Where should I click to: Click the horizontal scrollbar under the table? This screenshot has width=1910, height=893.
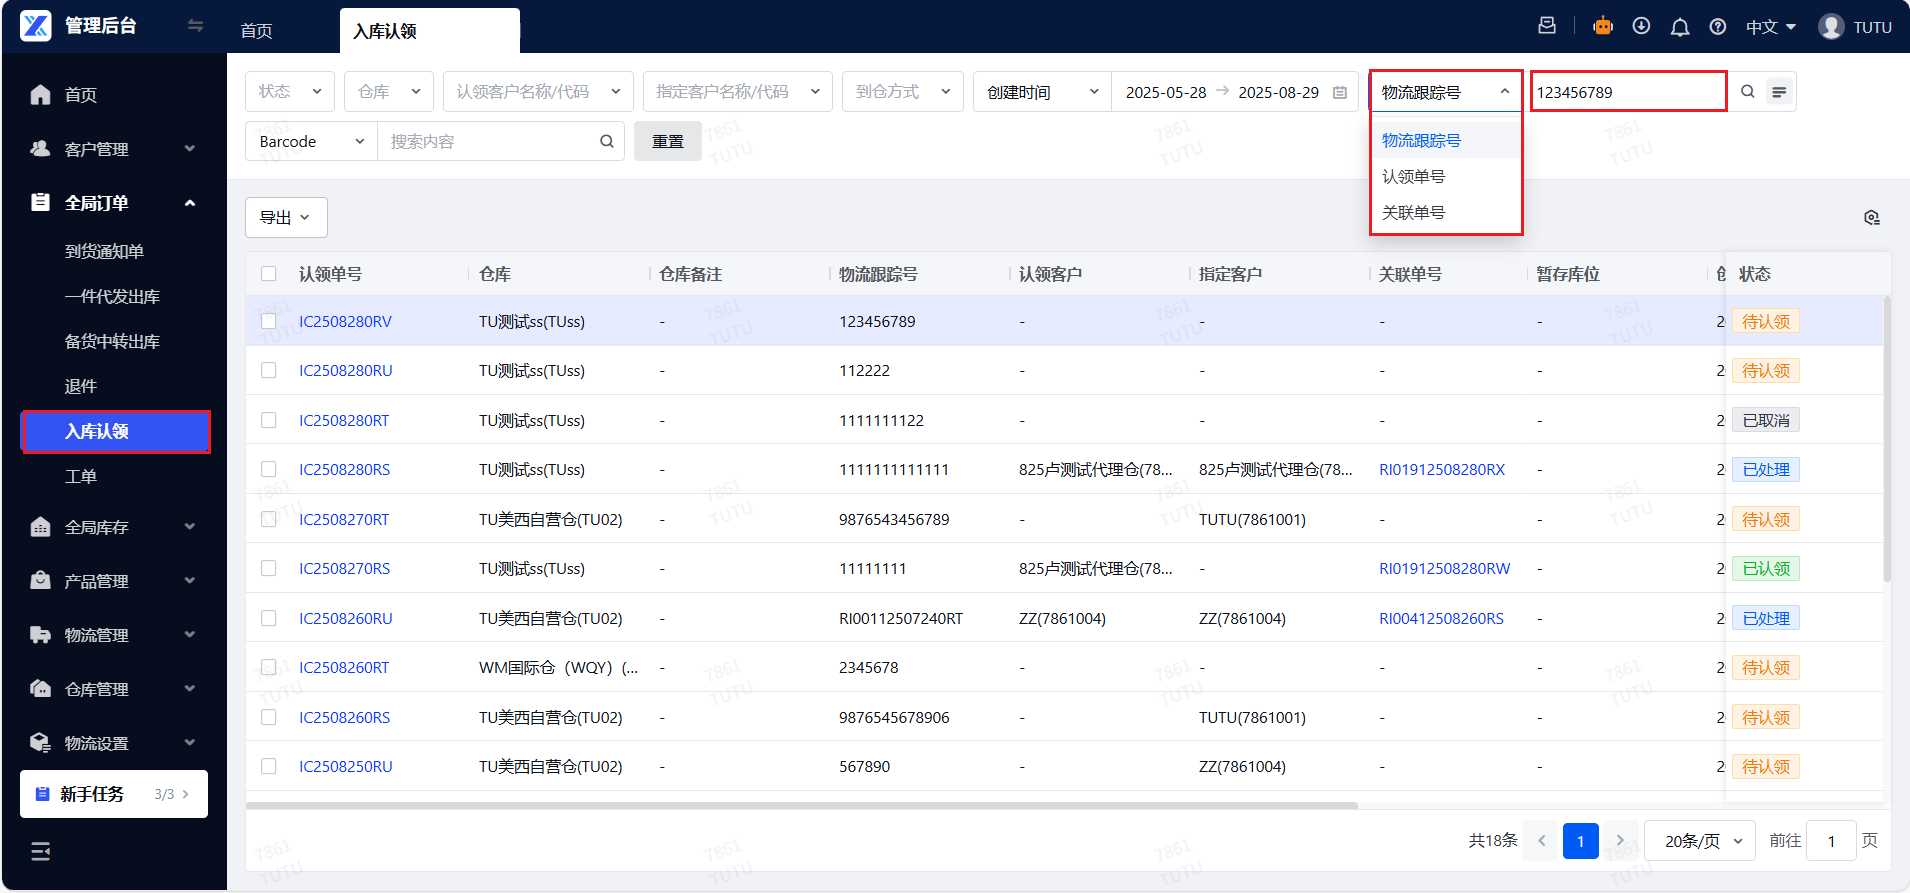pos(800,805)
